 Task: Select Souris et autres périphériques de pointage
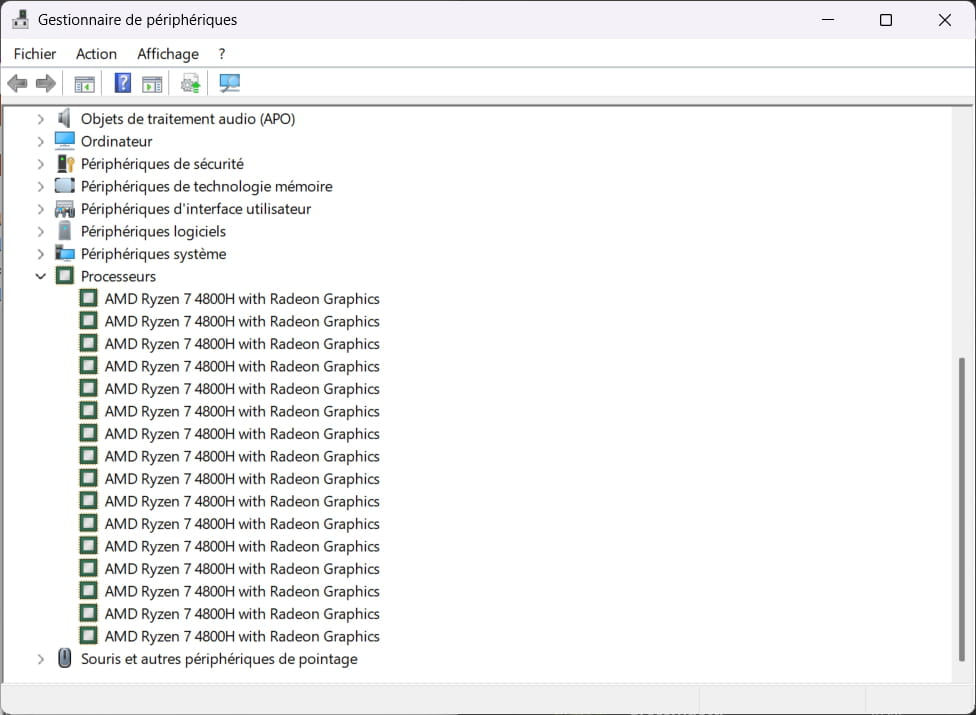[219, 659]
